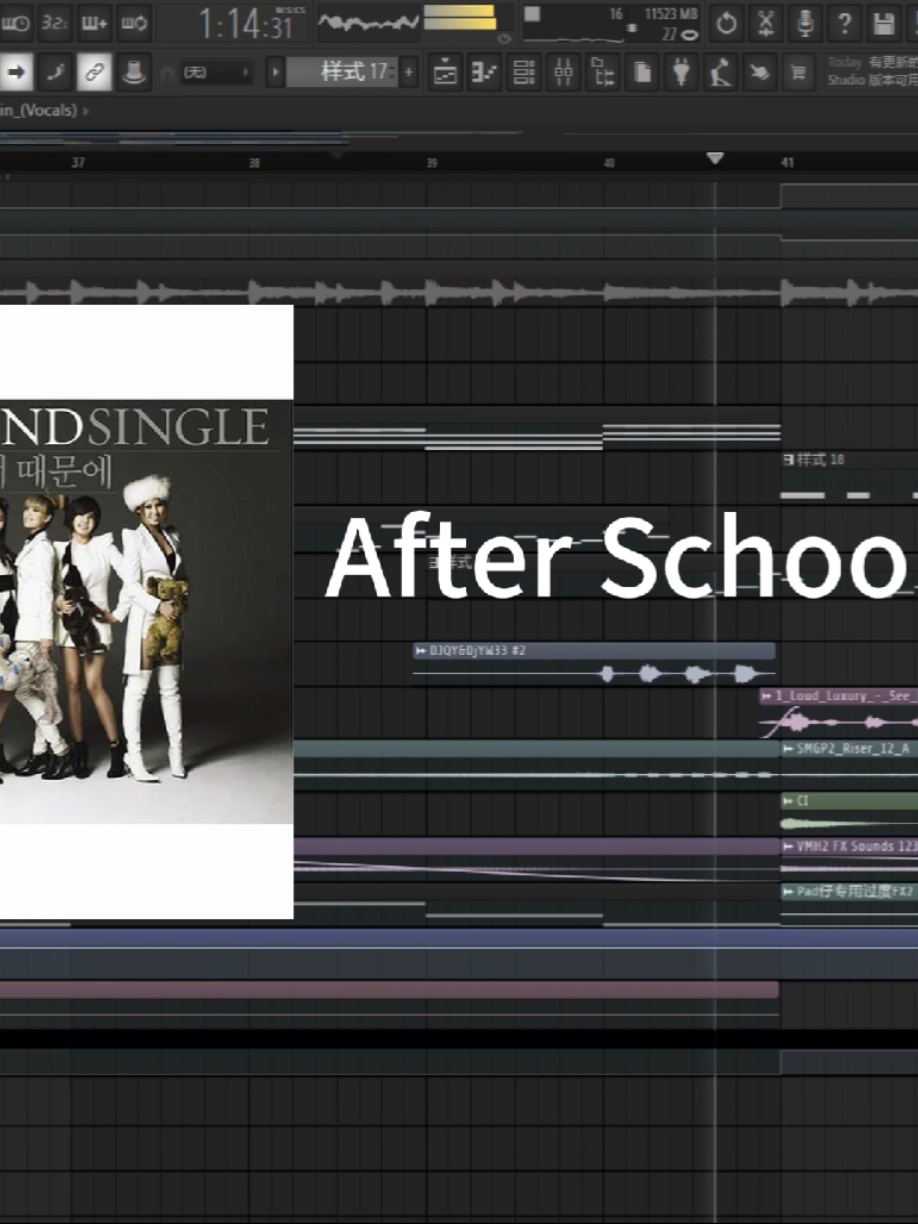The height and width of the screenshot is (1224, 918).
Task: Save the project with the floppy disk icon
Action: [x=883, y=23]
